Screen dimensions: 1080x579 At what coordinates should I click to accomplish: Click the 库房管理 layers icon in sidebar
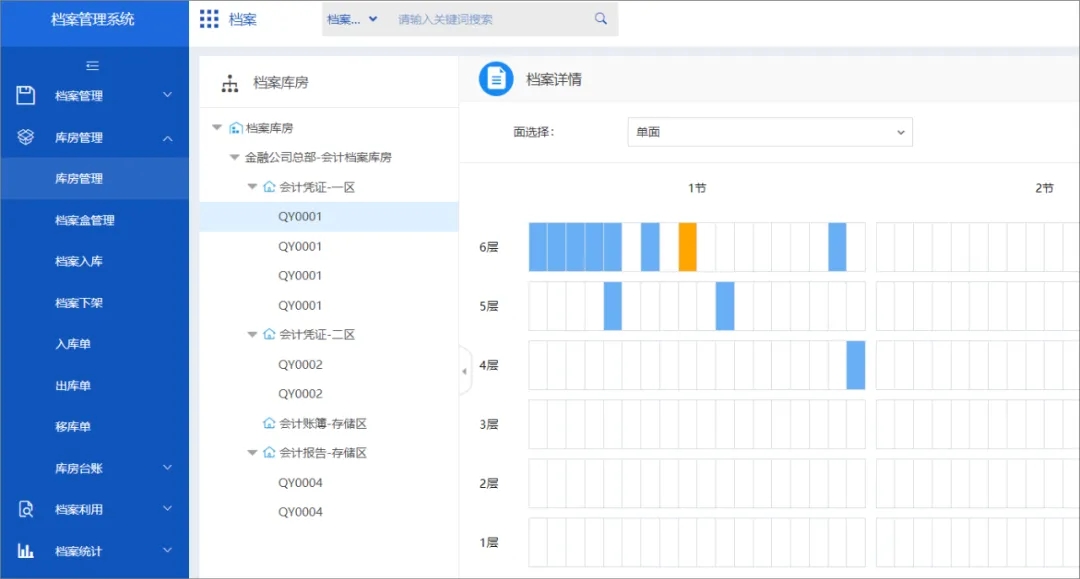25,137
